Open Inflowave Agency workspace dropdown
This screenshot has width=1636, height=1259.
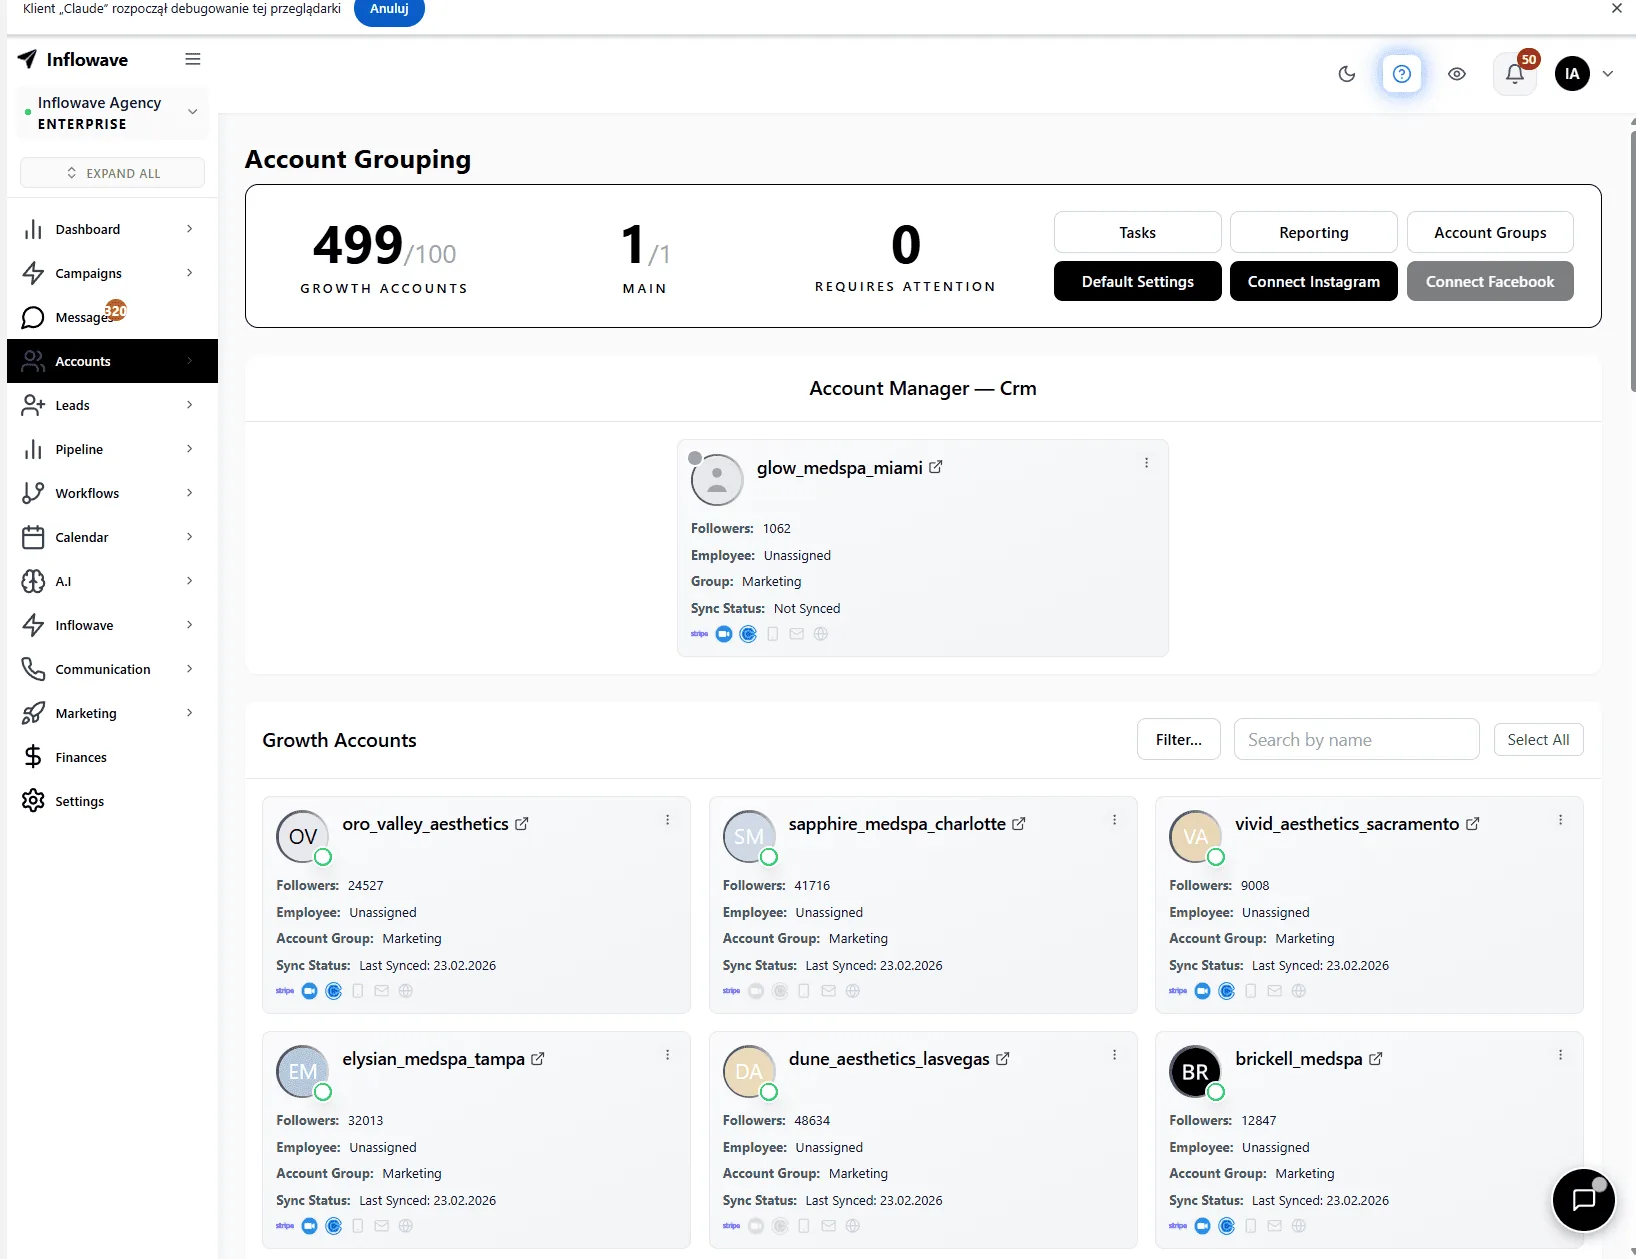pos(112,113)
